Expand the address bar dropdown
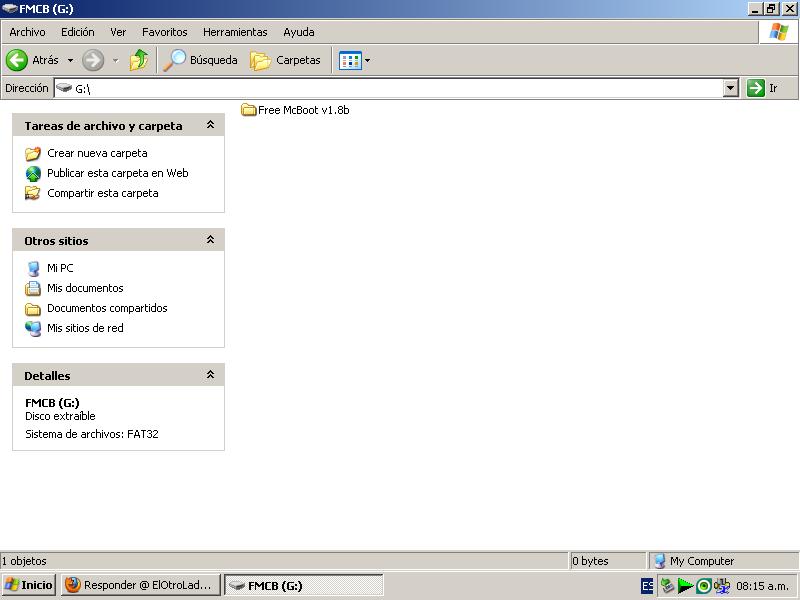The image size is (800, 600). [730, 88]
